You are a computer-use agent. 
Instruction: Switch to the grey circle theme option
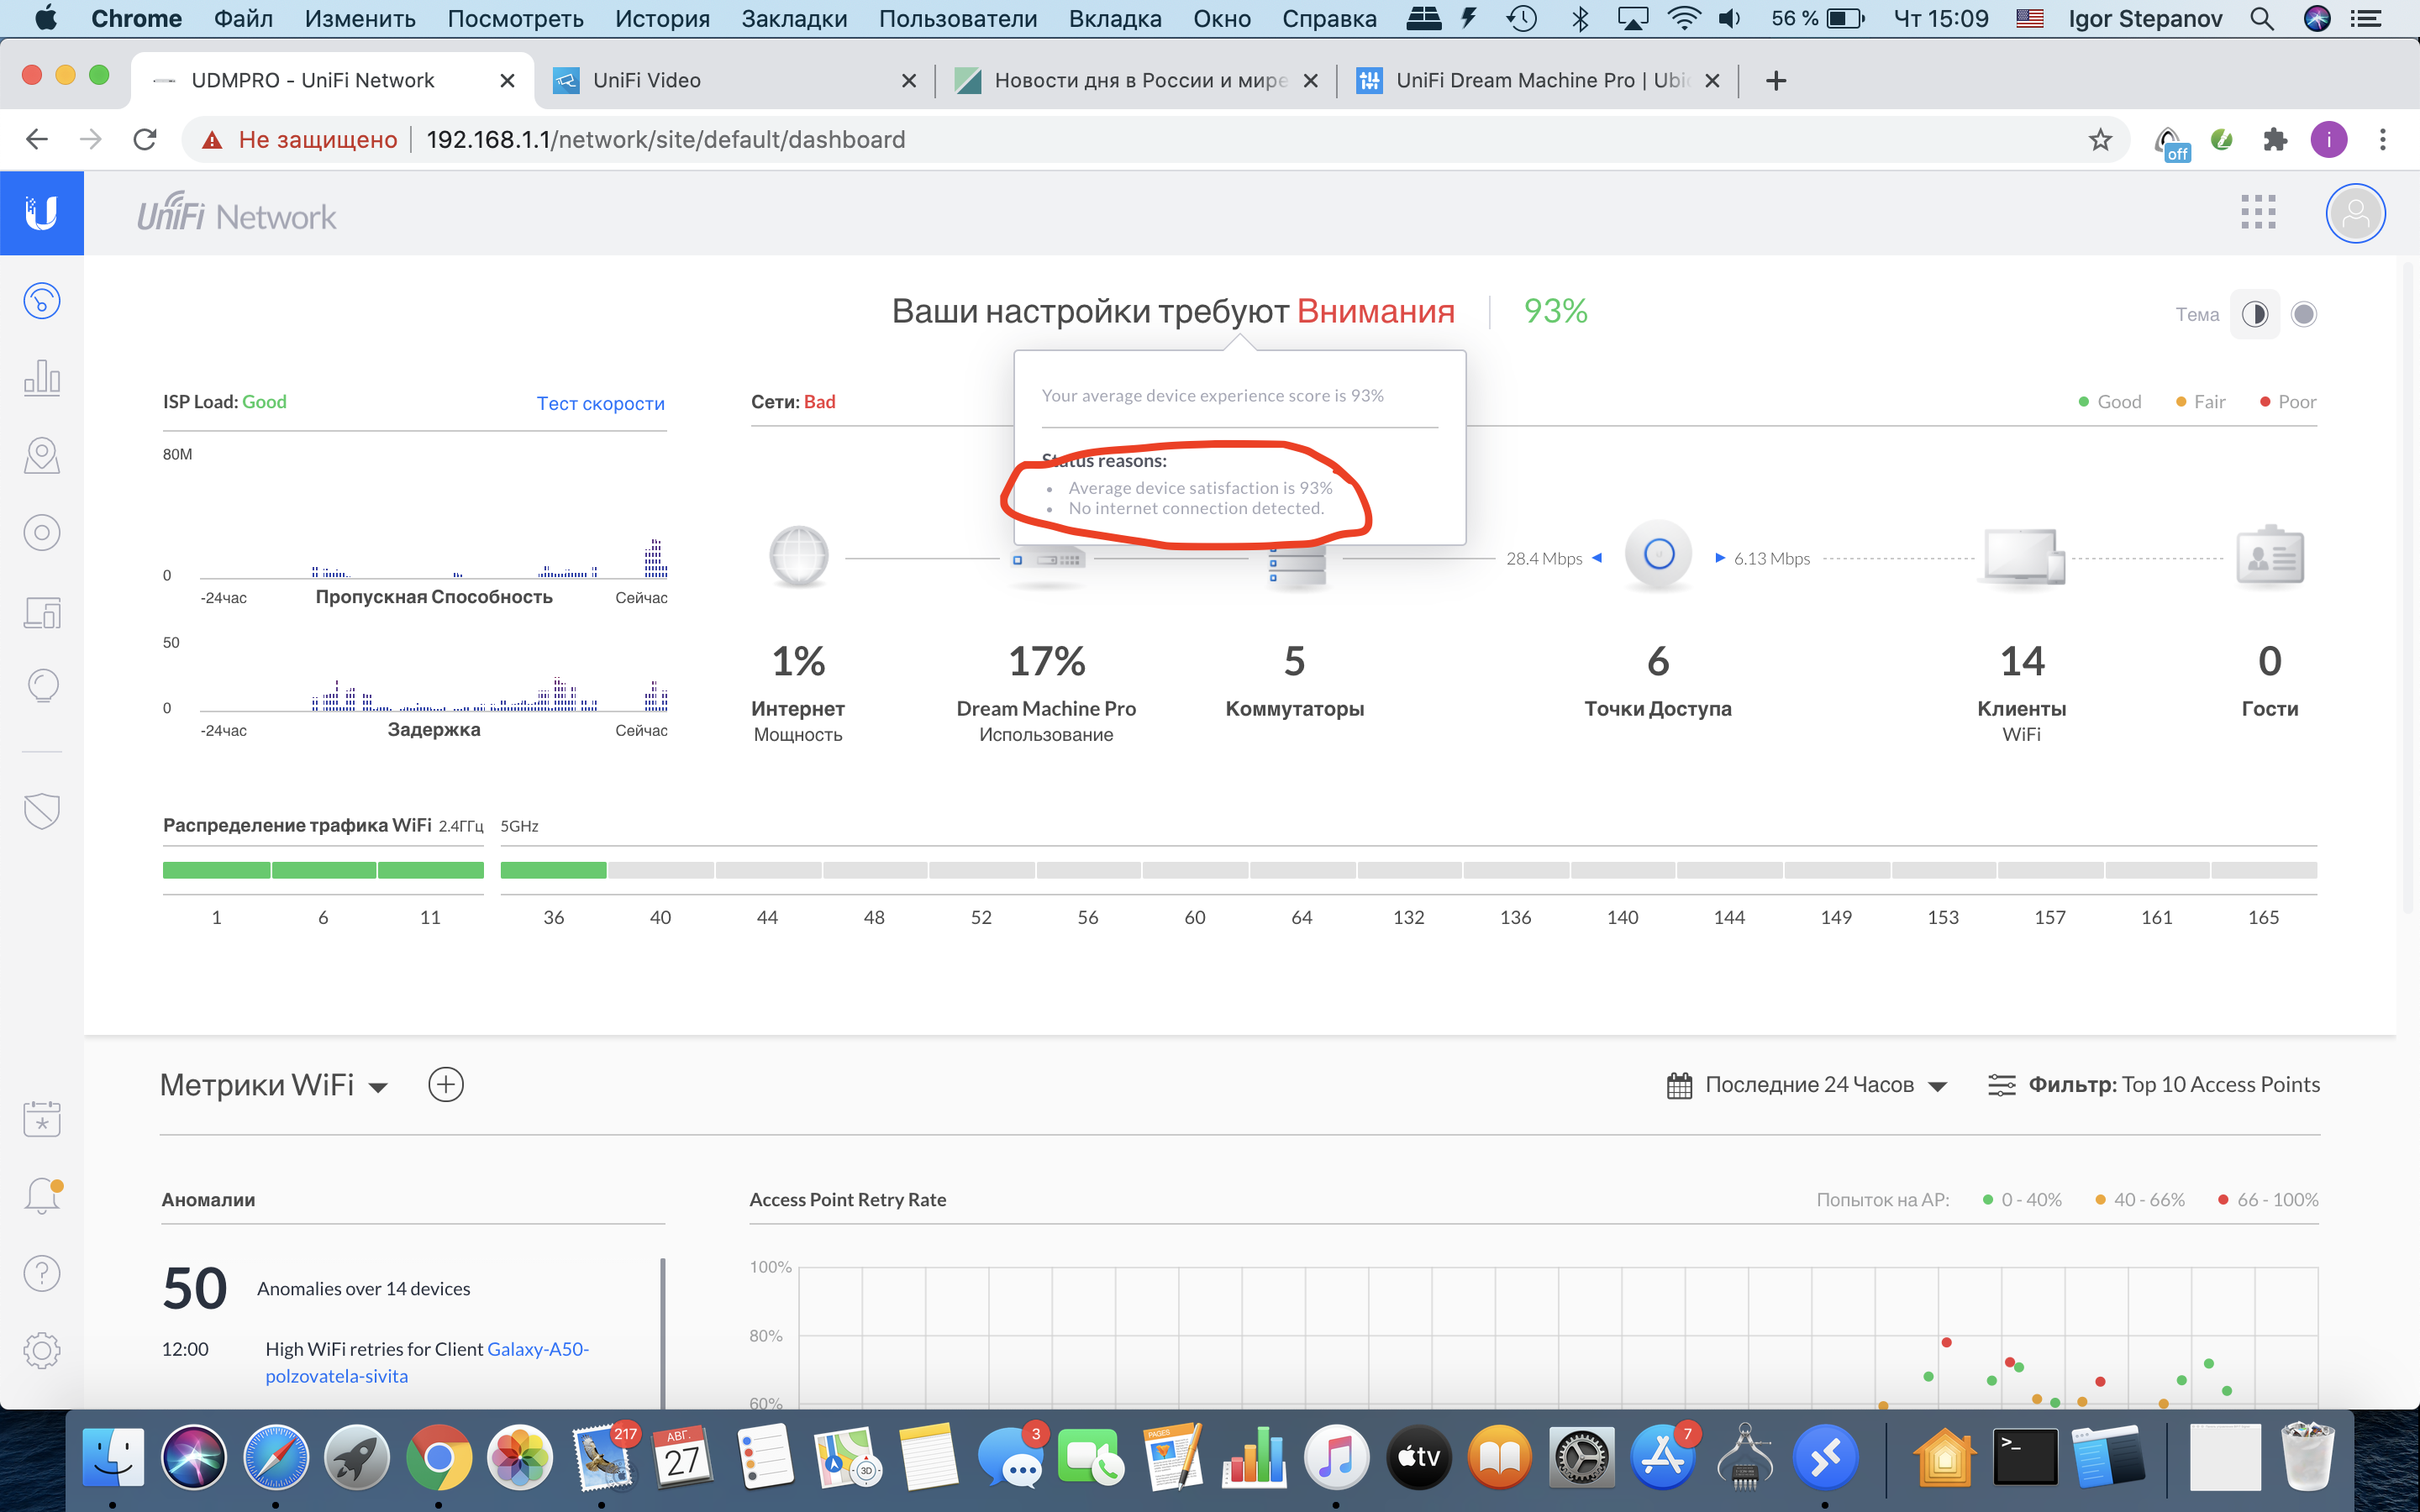click(x=2304, y=315)
